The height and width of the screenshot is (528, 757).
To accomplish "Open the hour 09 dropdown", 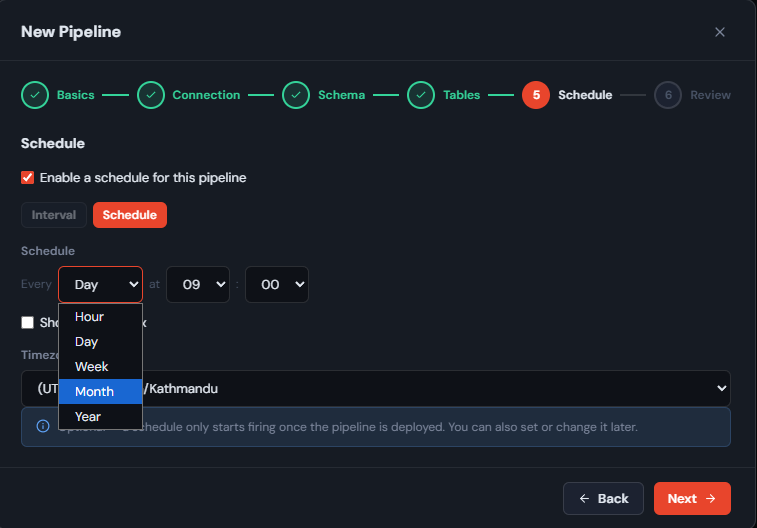I will pyautogui.click(x=198, y=284).
